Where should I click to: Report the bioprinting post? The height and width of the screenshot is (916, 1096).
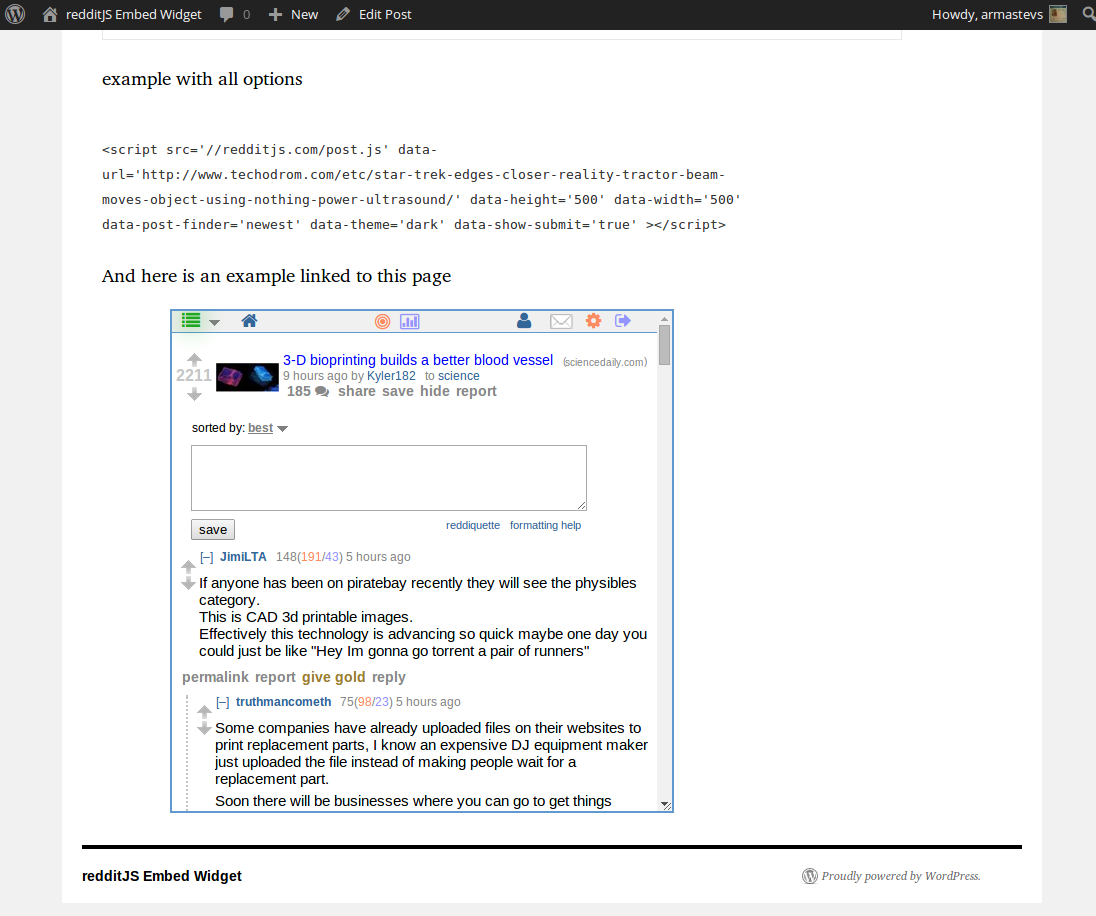point(476,392)
